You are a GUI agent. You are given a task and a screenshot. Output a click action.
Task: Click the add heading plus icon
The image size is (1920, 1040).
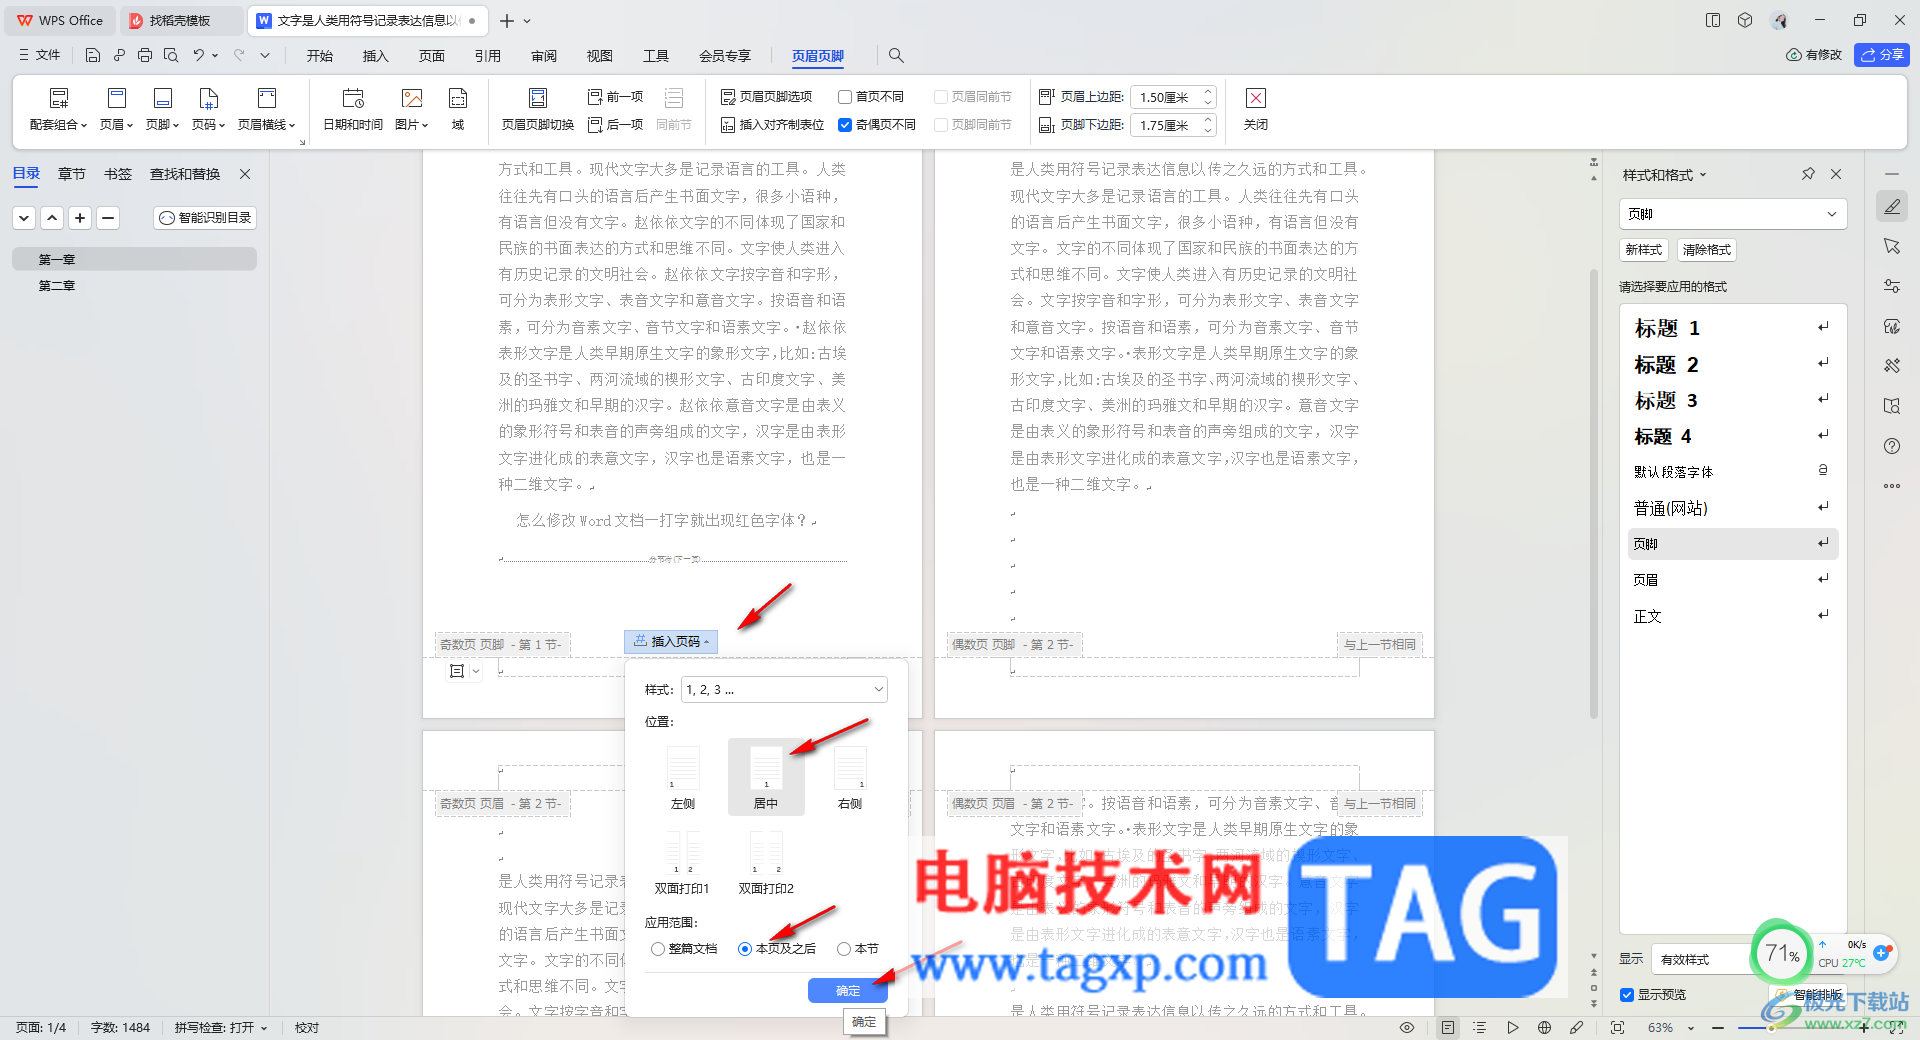80,217
